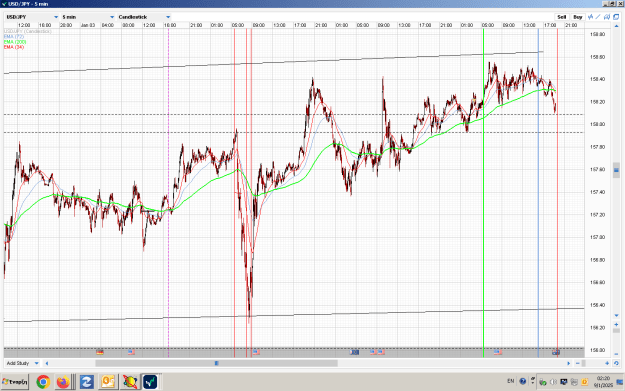Click the reset chart view icon
625x391 pixels.
pyautogui.click(x=616, y=363)
